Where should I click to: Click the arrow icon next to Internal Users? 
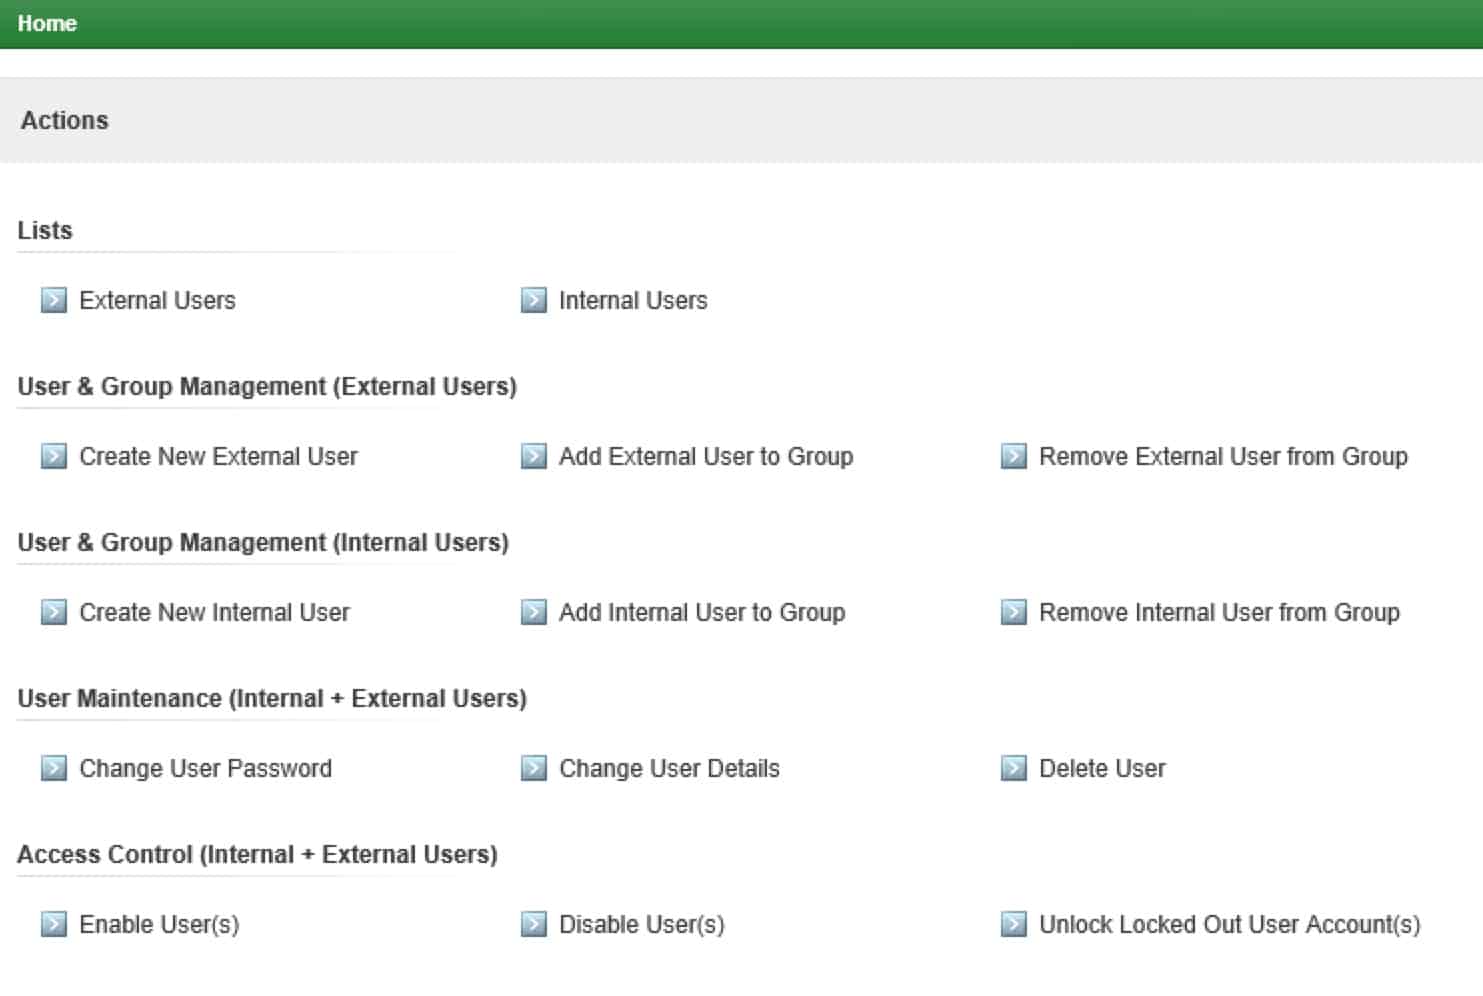[533, 300]
